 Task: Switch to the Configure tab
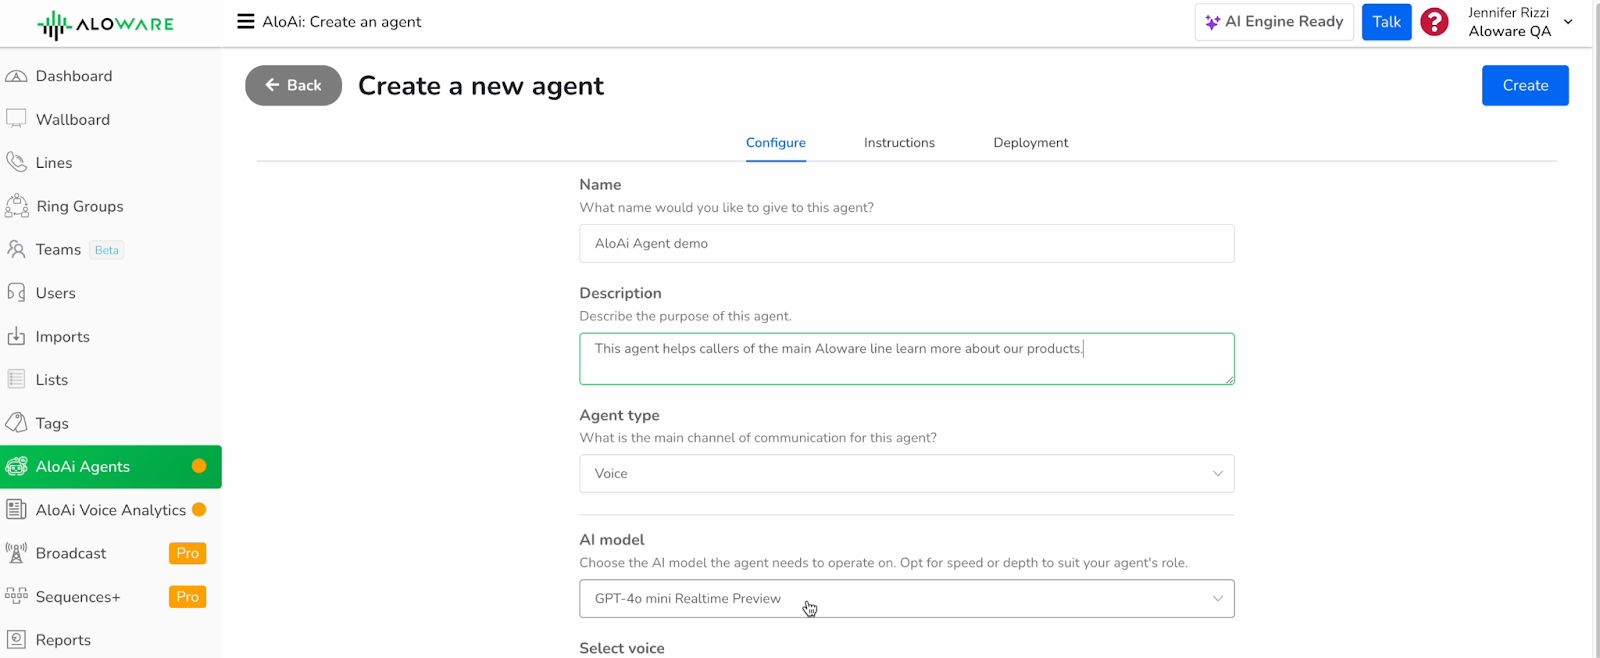pyautogui.click(x=776, y=143)
